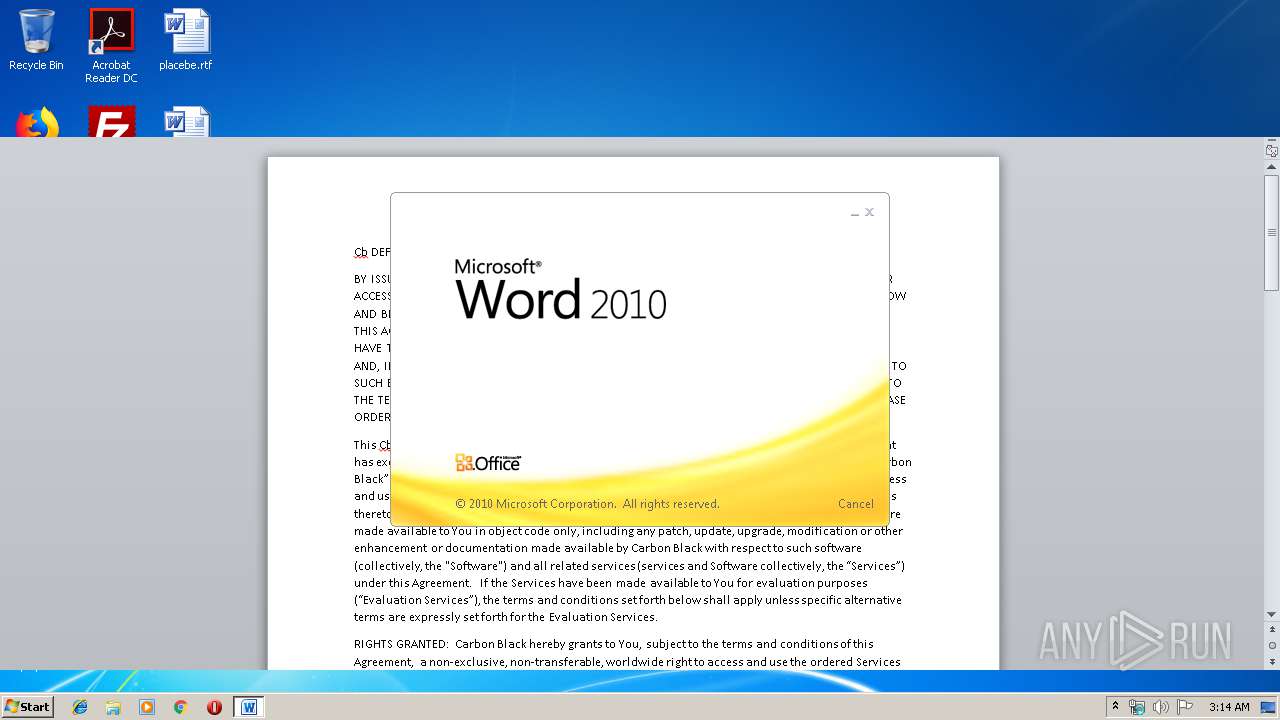Minimize the Word 2010 splash screen

(x=855, y=213)
